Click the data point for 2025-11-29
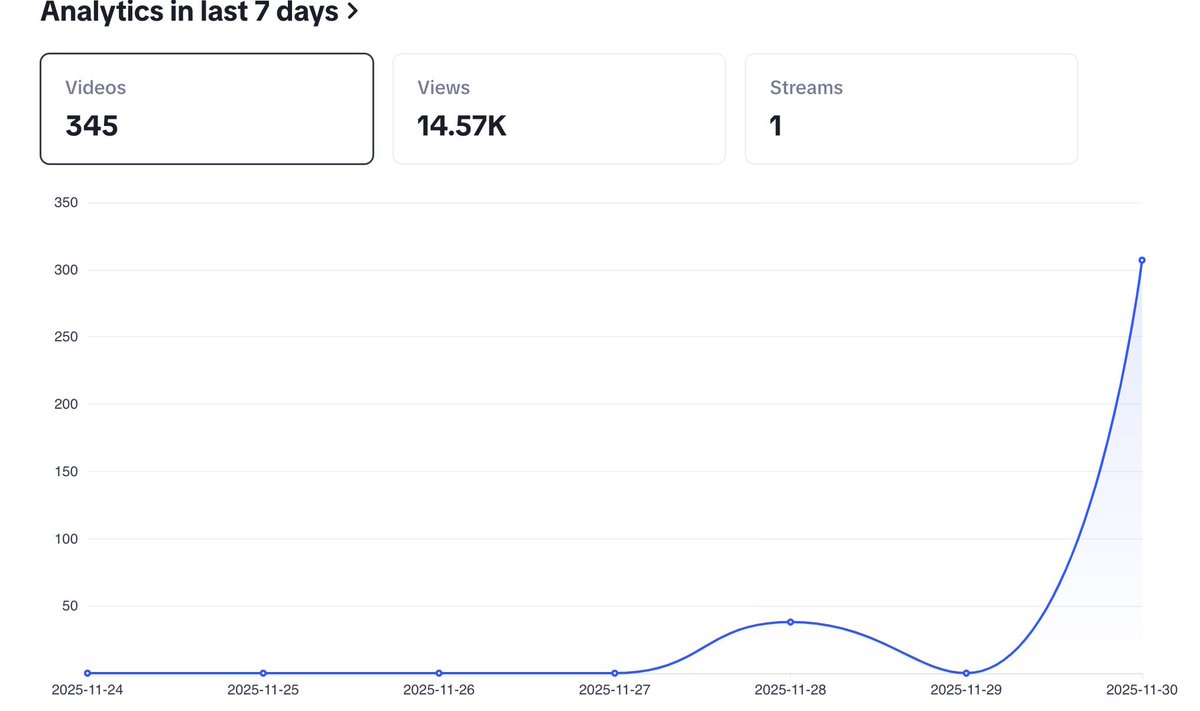This screenshot has width=1200, height=711. pos(966,673)
